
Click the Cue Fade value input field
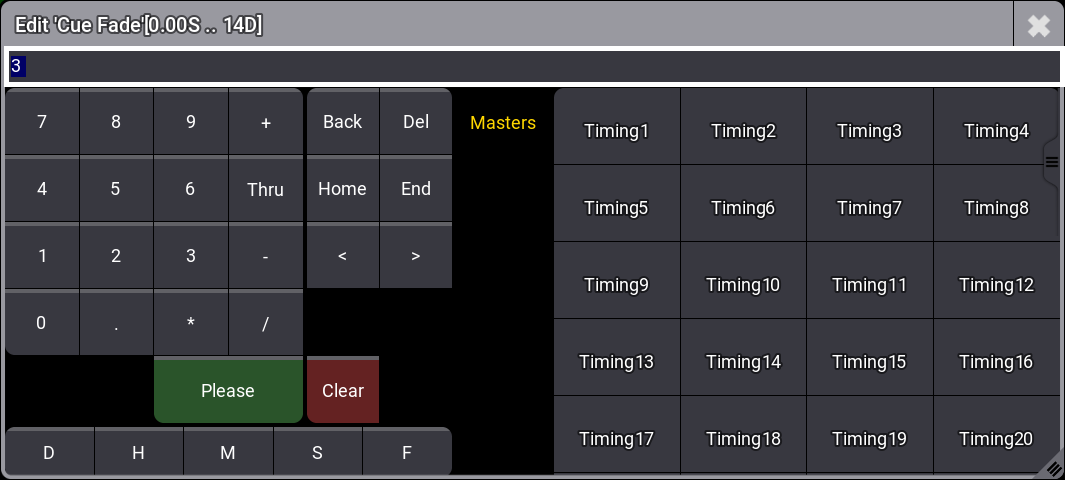532,66
